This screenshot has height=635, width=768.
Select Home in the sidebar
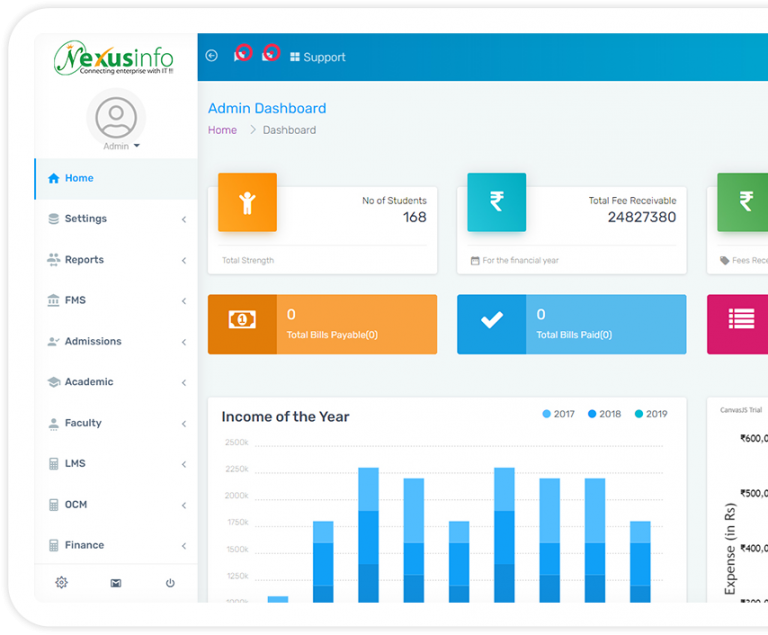(x=116, y=178)
